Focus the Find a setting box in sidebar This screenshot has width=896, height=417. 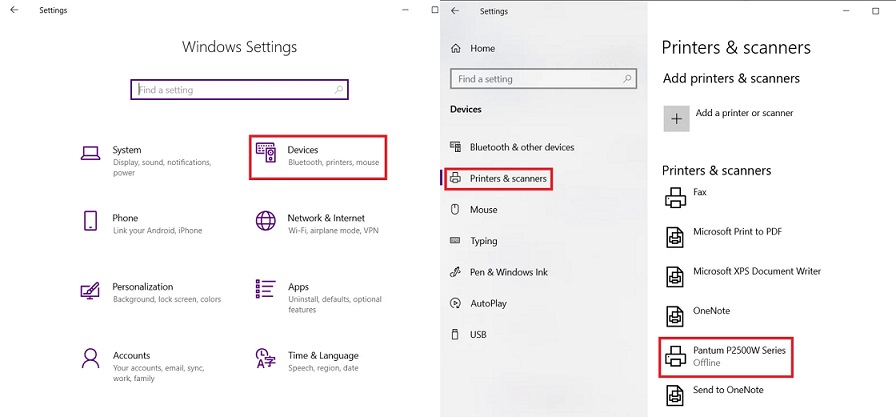tap(543, 79)
